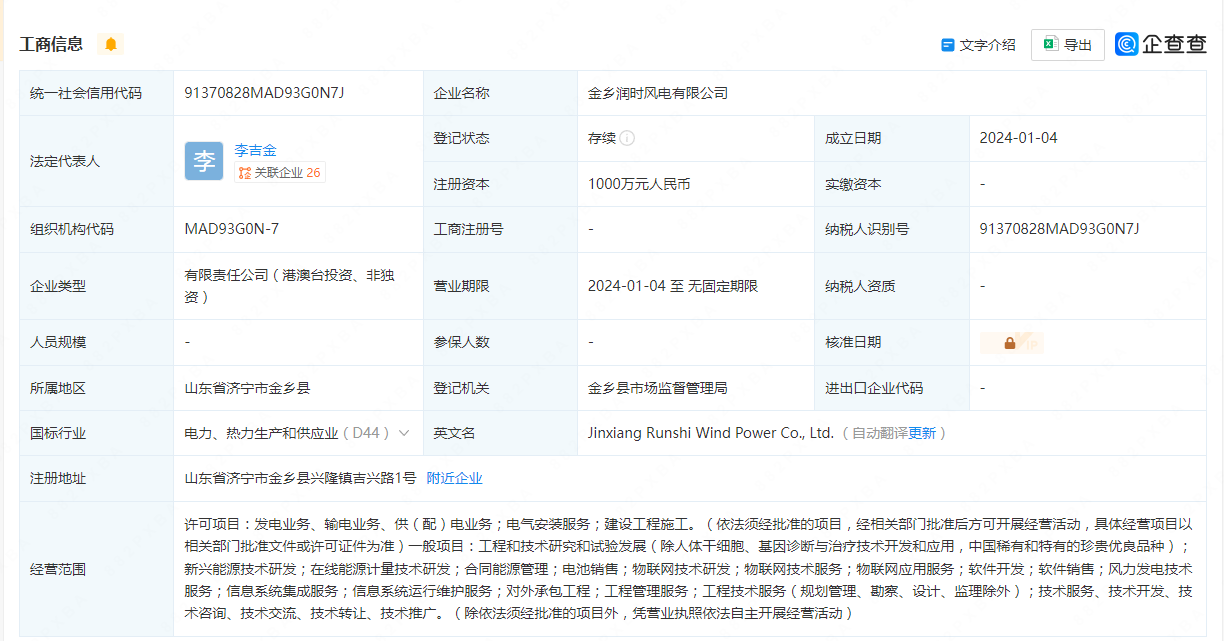Image resolution: width=1224 pixels, height=641 pixels.
Task: Click the business scope description paragraph
Action: [689, 568]
